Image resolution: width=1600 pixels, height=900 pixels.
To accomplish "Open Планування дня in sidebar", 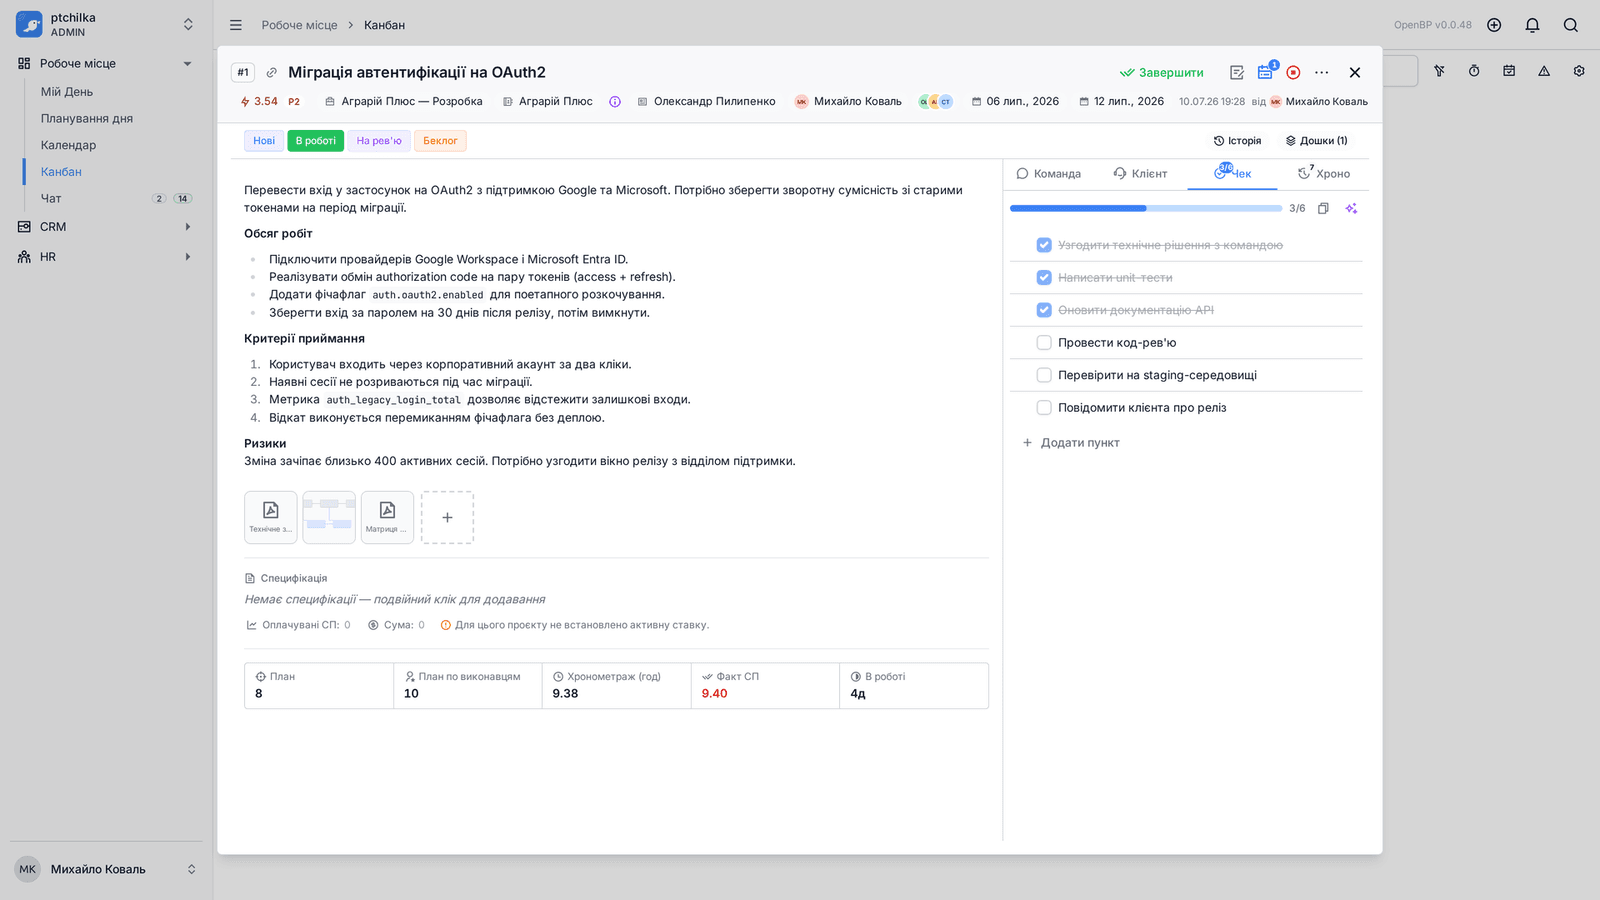I will (x=87, y=119).
